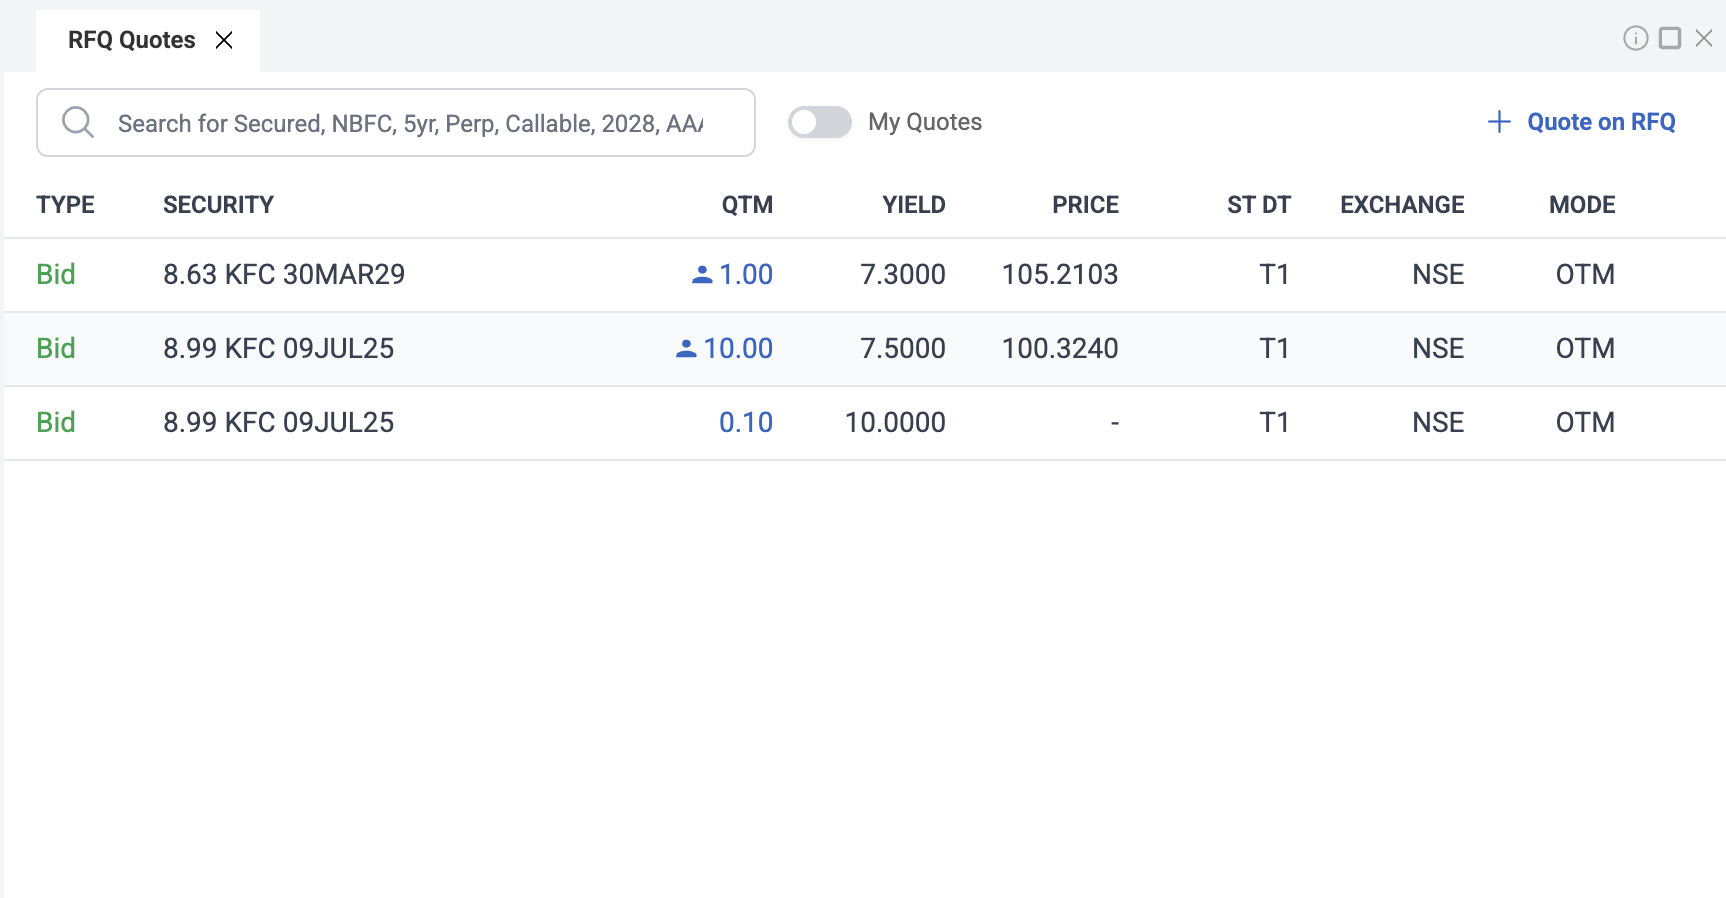Click the Quote on RFQ link

[x=1600, y=122]
